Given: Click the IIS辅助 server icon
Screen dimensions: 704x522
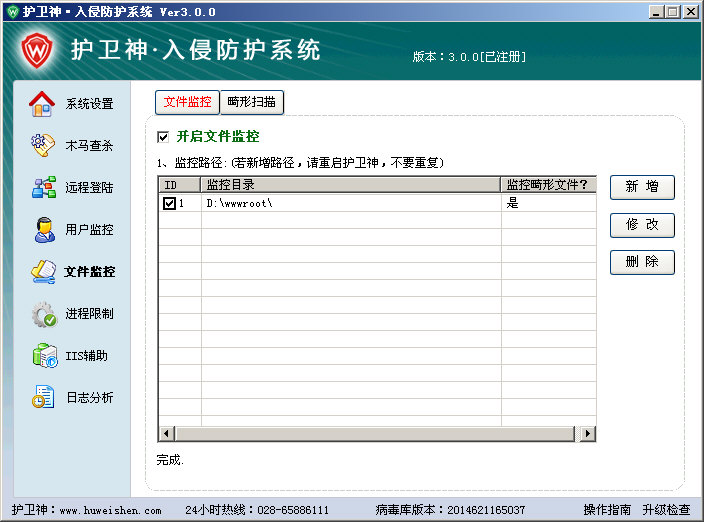Looking at the screenshot, I should point(45,355).
